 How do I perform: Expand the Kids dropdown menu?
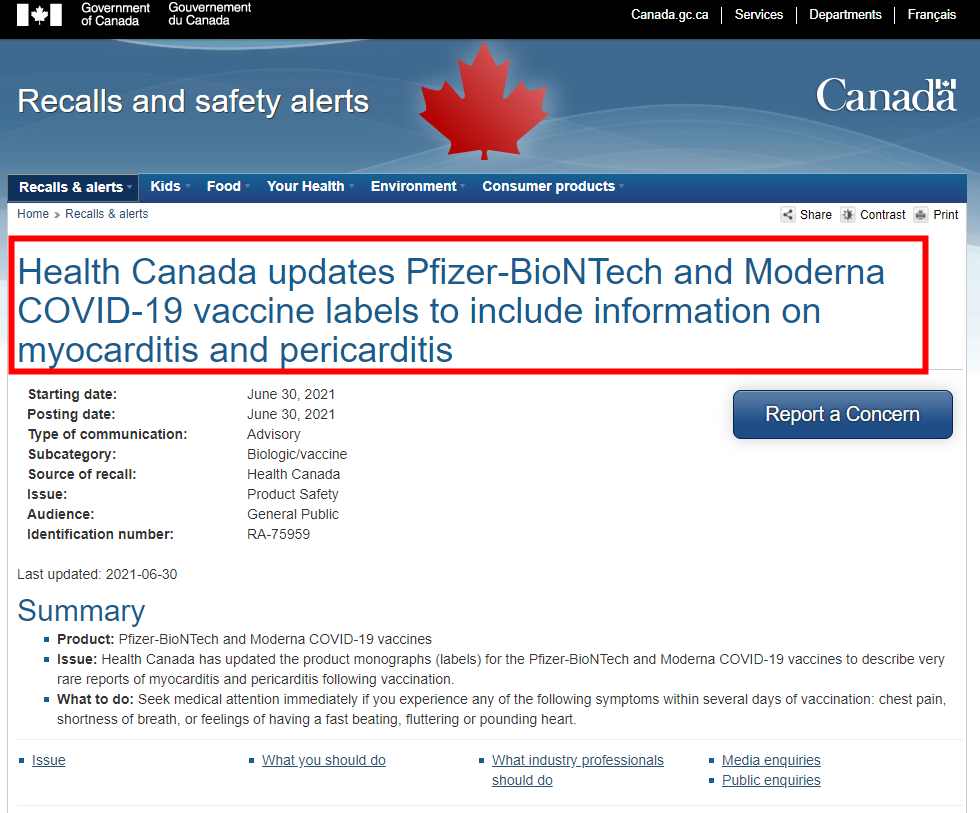point(167,187)
